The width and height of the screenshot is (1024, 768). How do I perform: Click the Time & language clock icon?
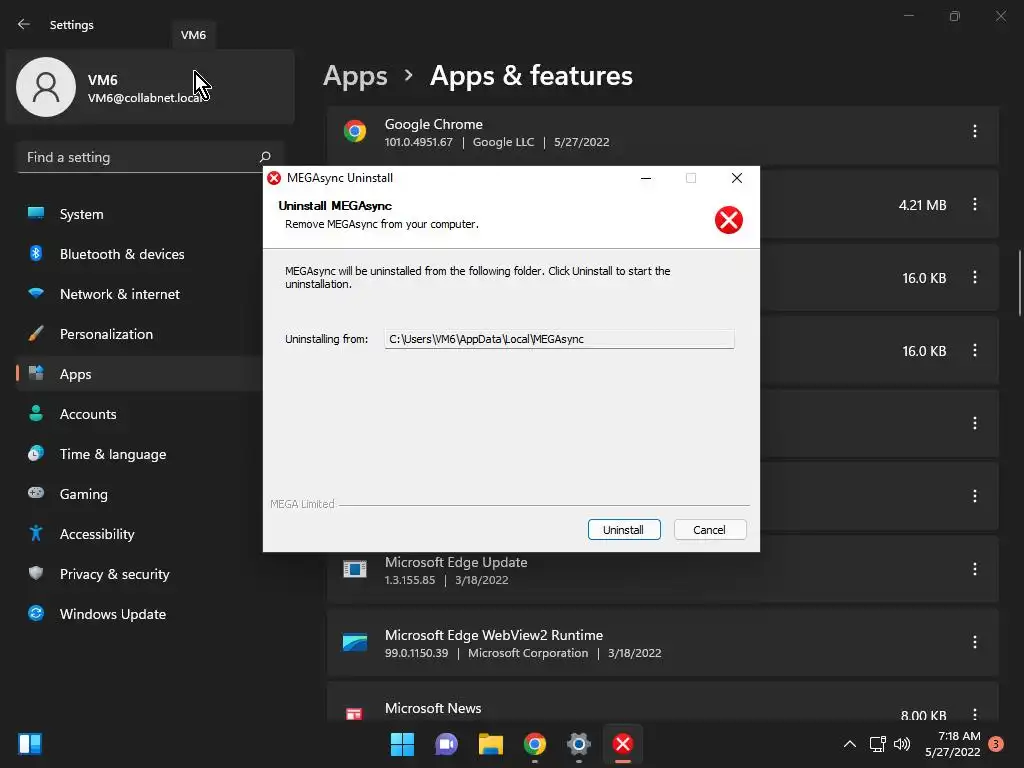[x=36, y=453]
